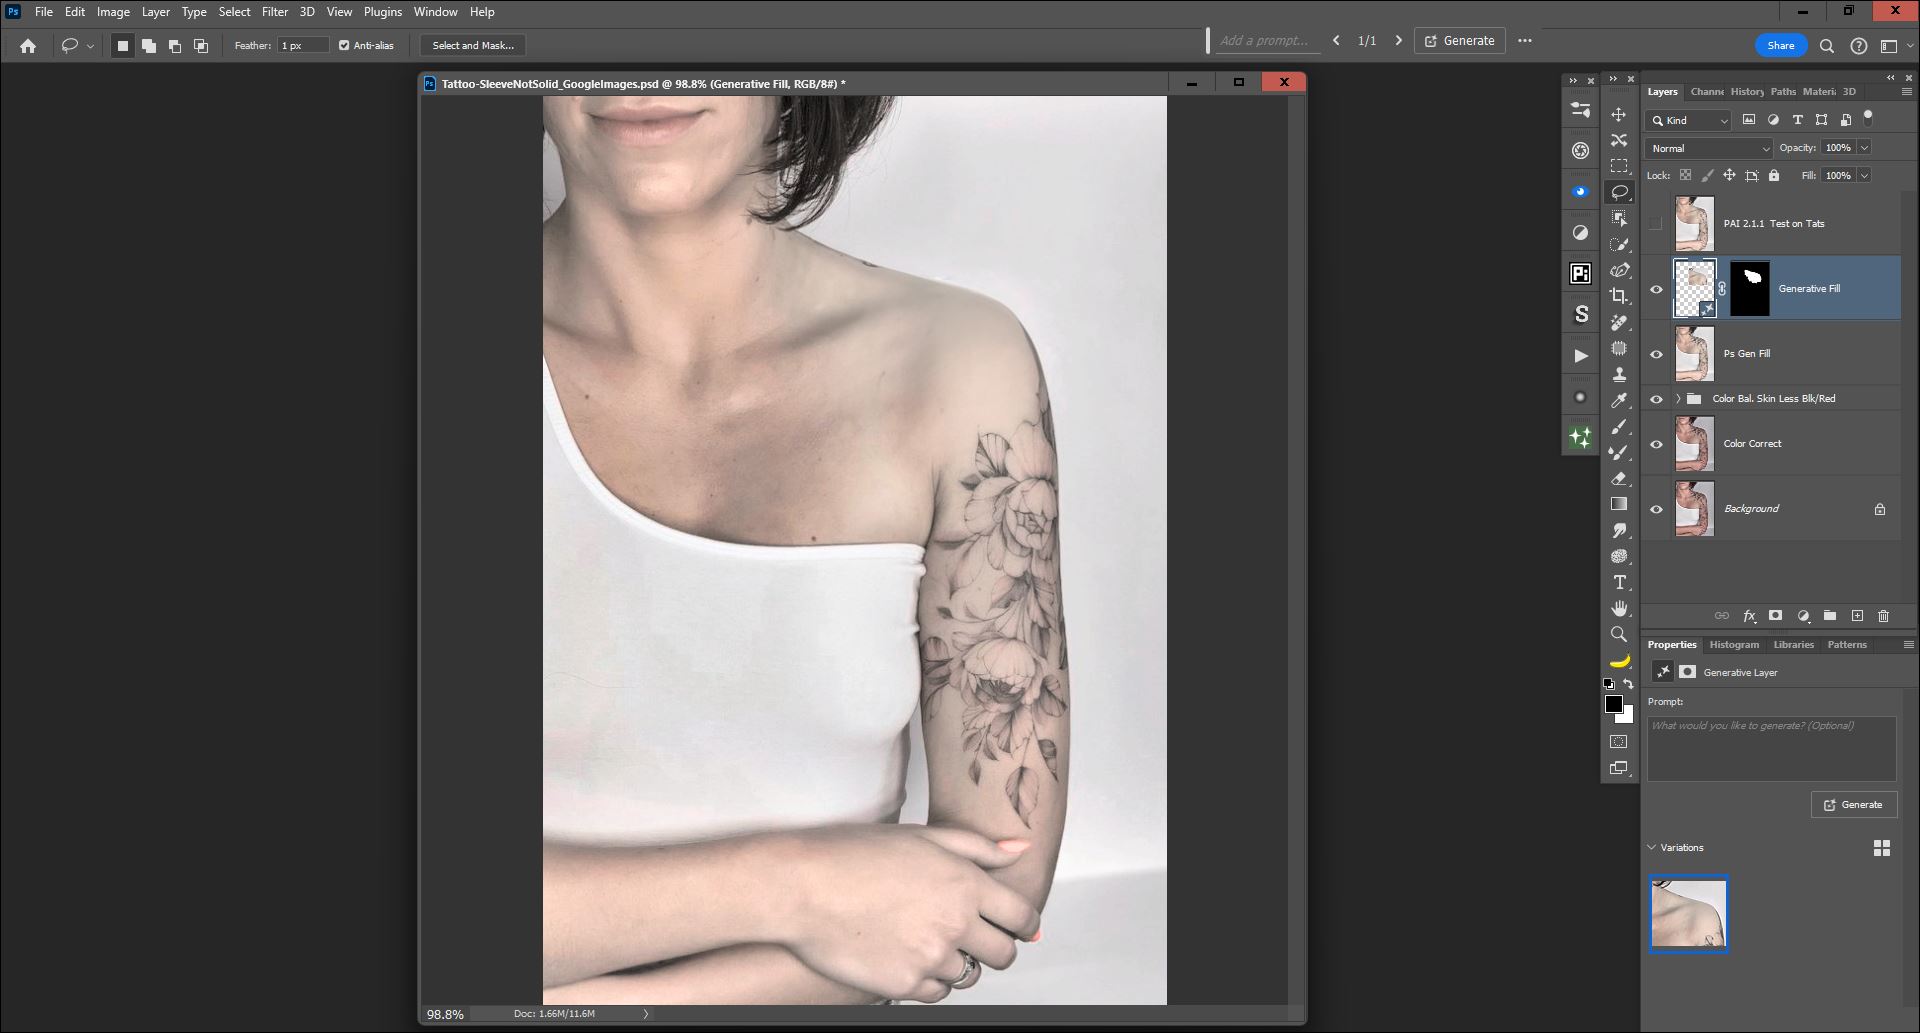Open the Home screen icon
This screenshot has height=1033, width=1920.
pyautogui.click(x=28, y=45)
